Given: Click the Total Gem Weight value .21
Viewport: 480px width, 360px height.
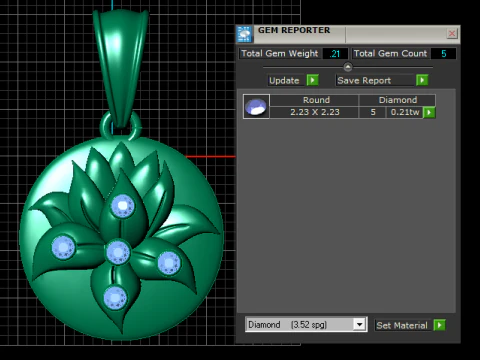Looking at the screenshot, I should tap(335, 54).
